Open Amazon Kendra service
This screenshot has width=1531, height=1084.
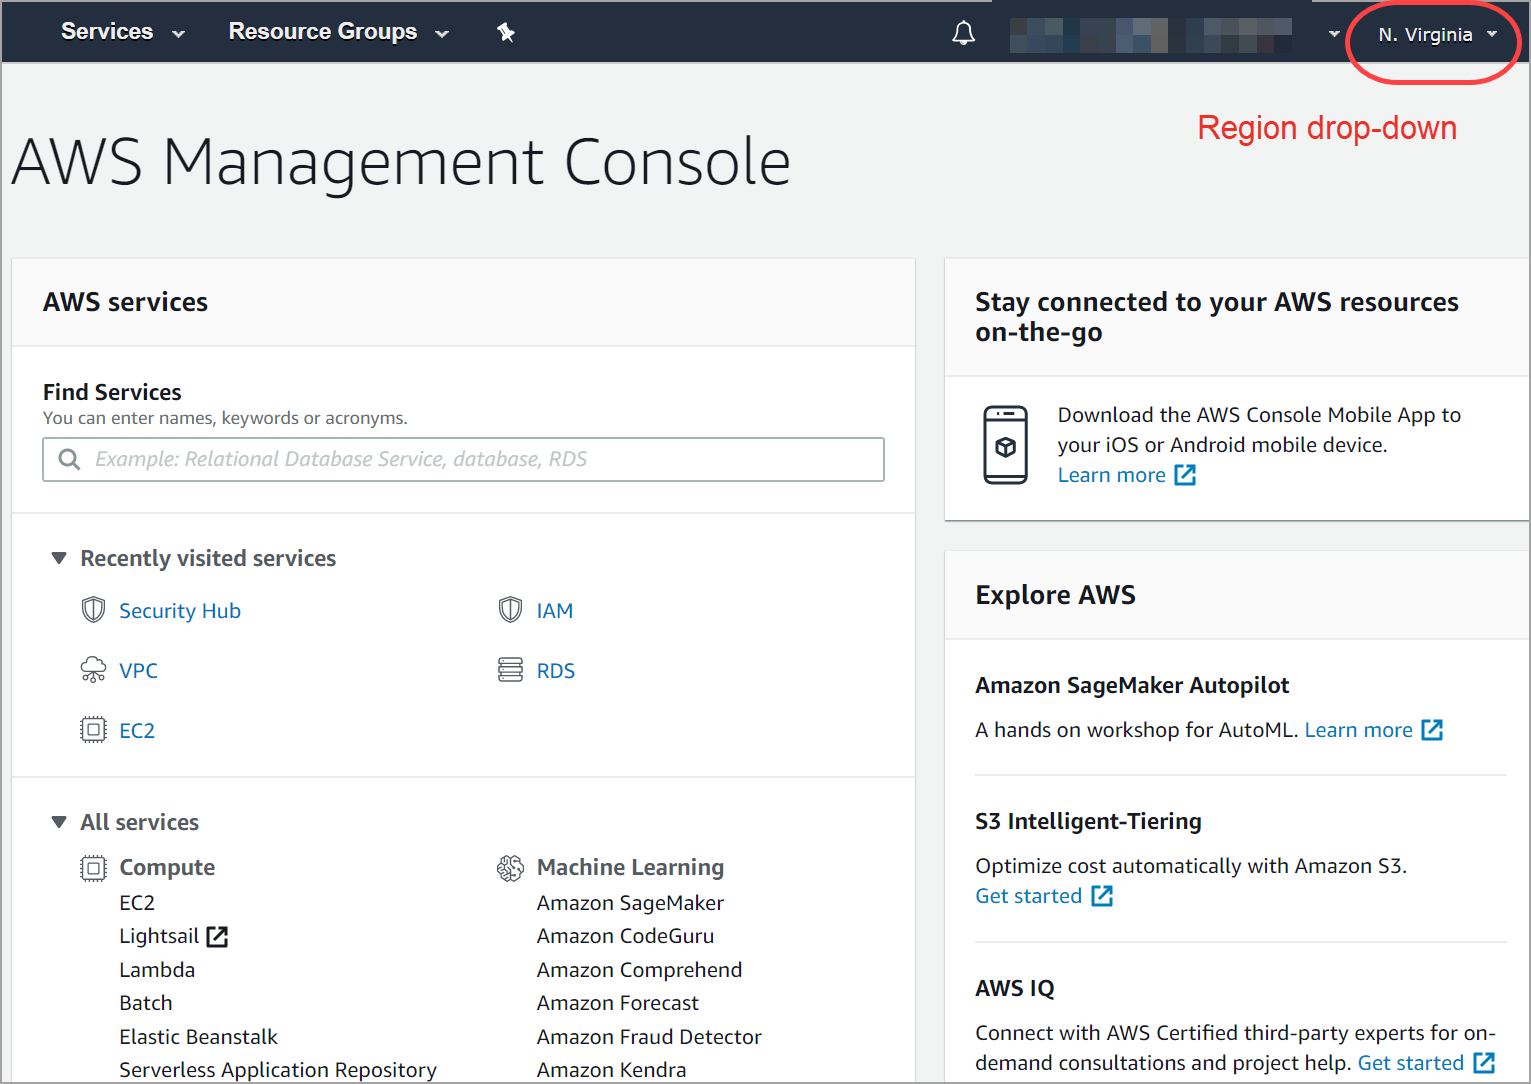(611, 1070)
